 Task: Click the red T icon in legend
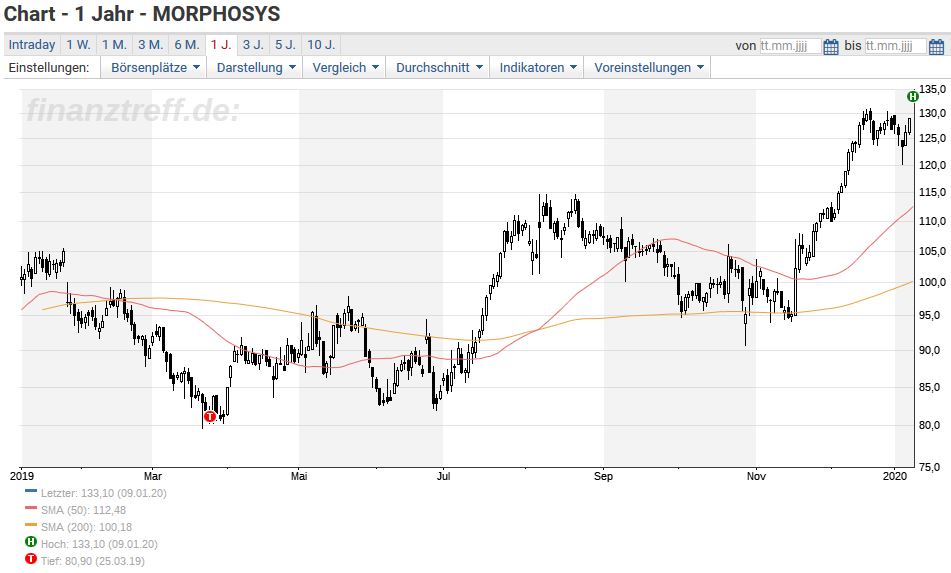click(x=31, y=559)
